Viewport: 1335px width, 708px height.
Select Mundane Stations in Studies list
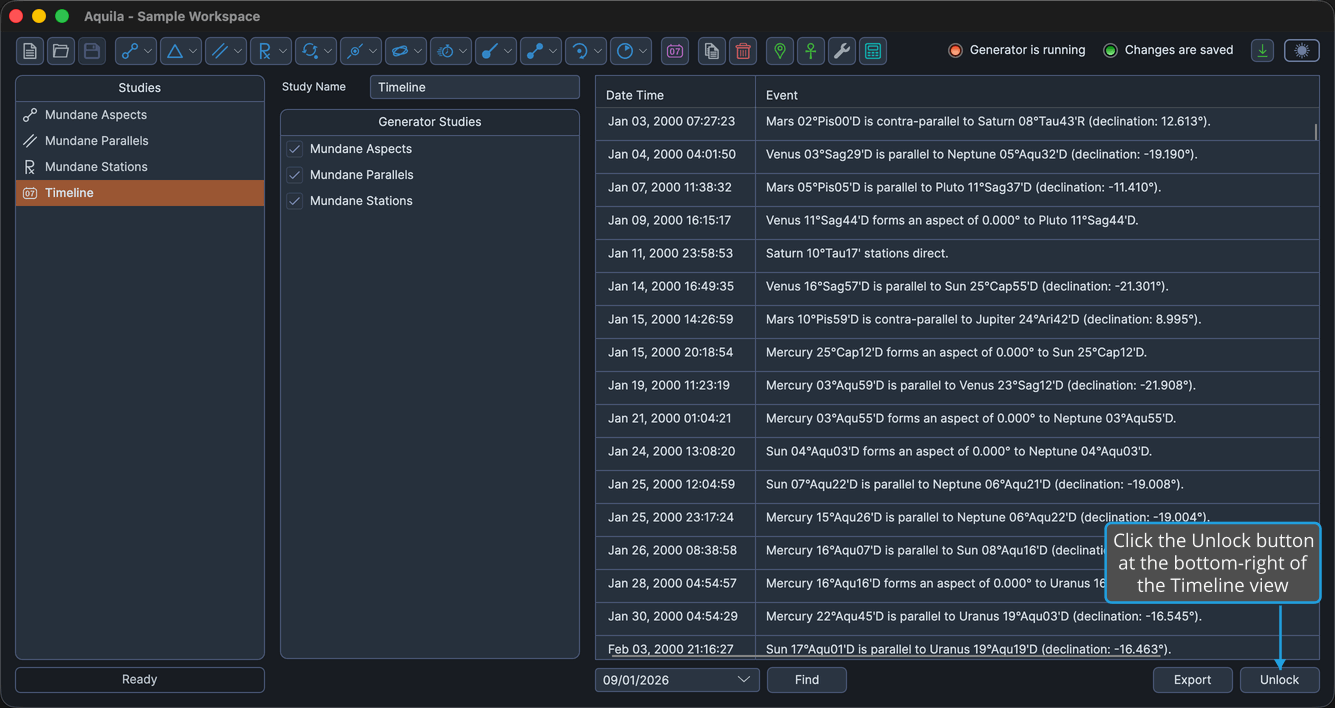click(x=140, y=167)
